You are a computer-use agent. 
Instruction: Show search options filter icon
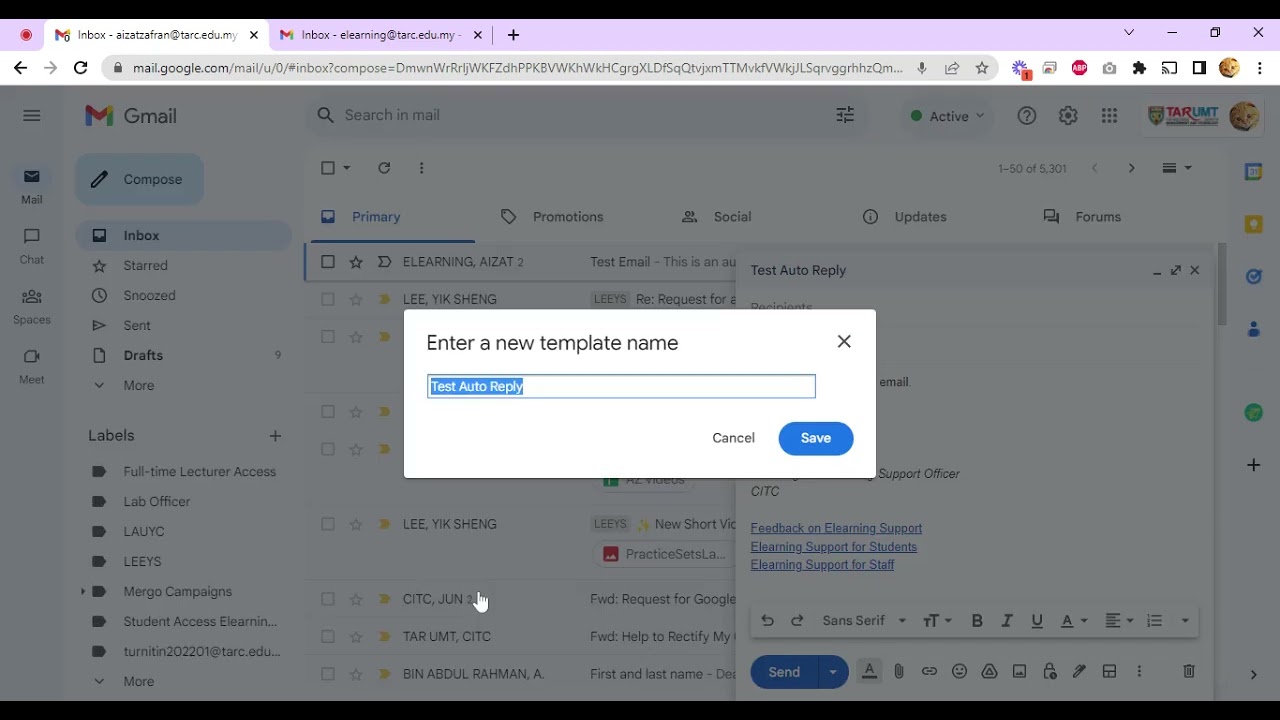click(x=845, y=115)
